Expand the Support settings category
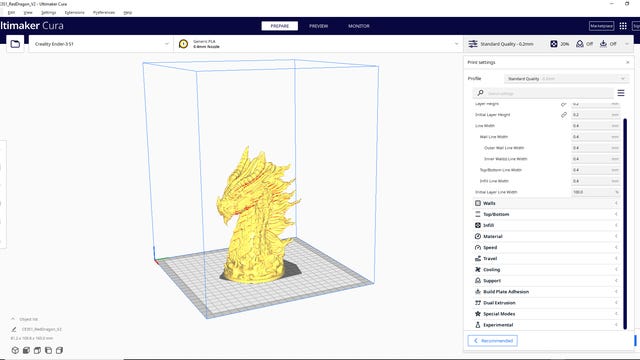Viewport: 640px width, 360px height. (547, 280)
